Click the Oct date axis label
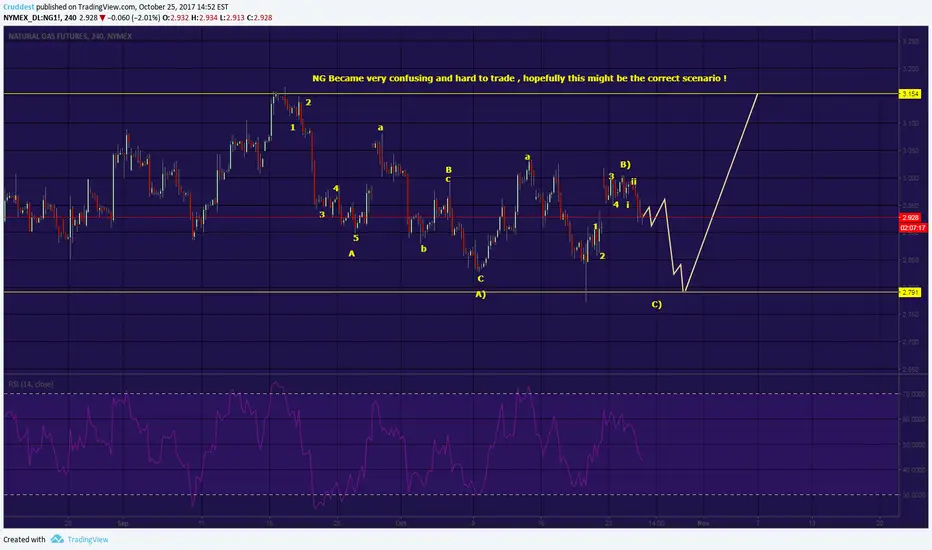Screen dimensions: 932x550 click(401, 523)
